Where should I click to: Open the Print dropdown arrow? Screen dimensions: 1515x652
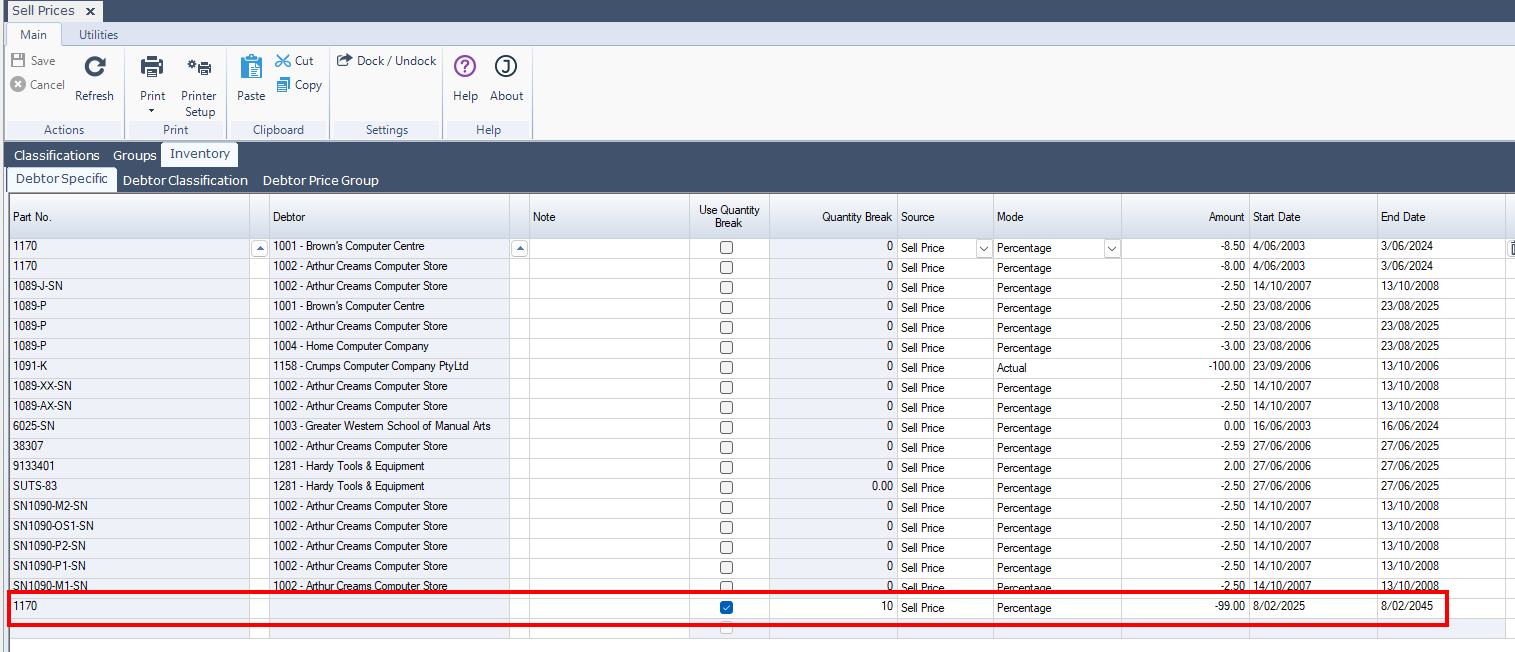[152, 111]
